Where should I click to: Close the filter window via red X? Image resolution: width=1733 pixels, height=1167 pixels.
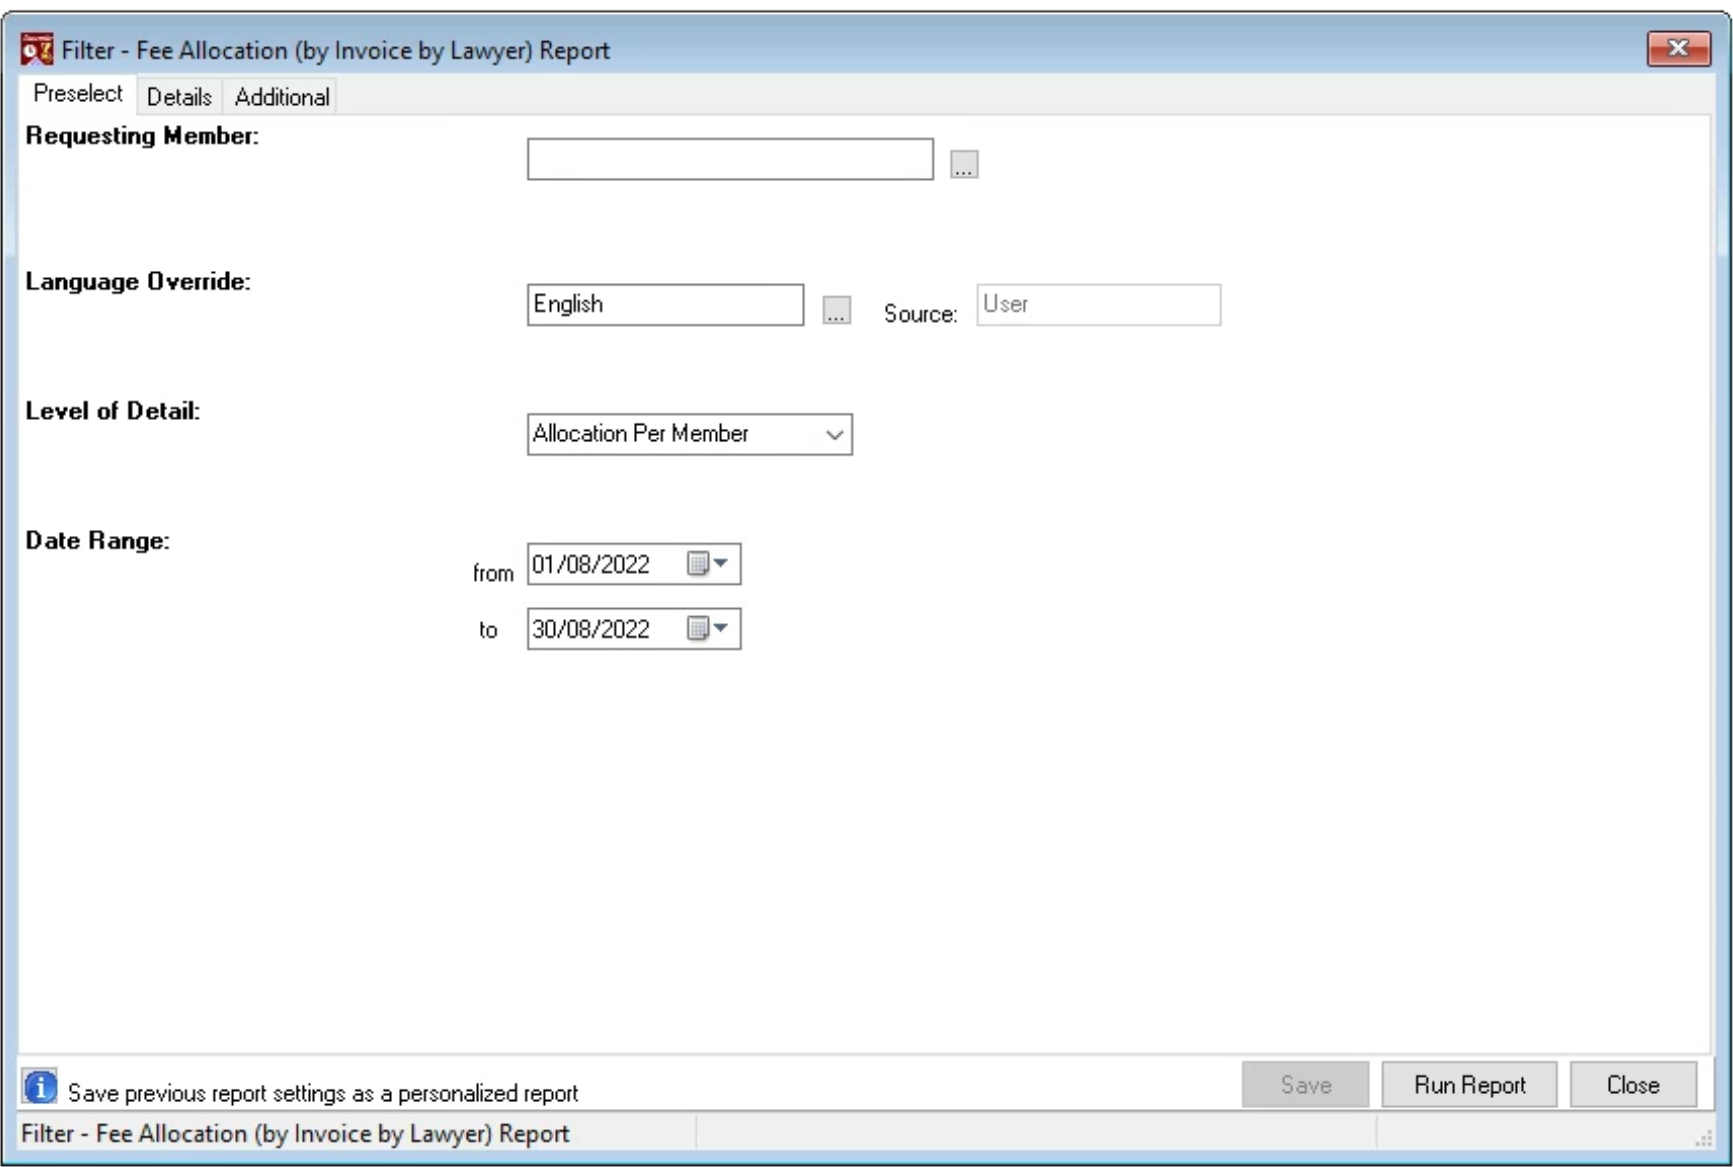click(1679, 48)
